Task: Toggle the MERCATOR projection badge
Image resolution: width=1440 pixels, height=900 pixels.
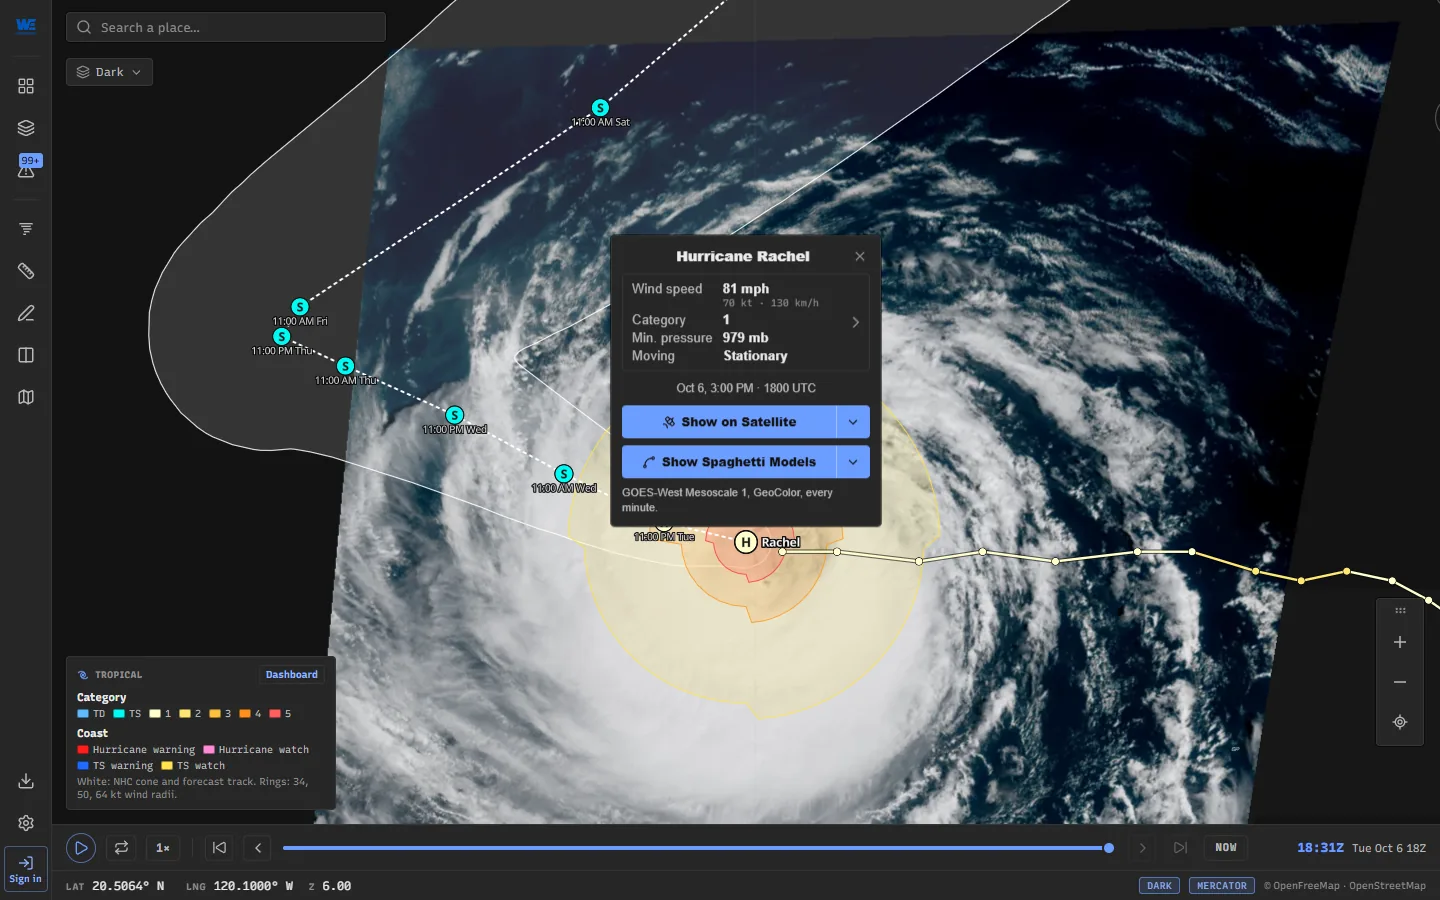Action: click(x=1222, y=886)
